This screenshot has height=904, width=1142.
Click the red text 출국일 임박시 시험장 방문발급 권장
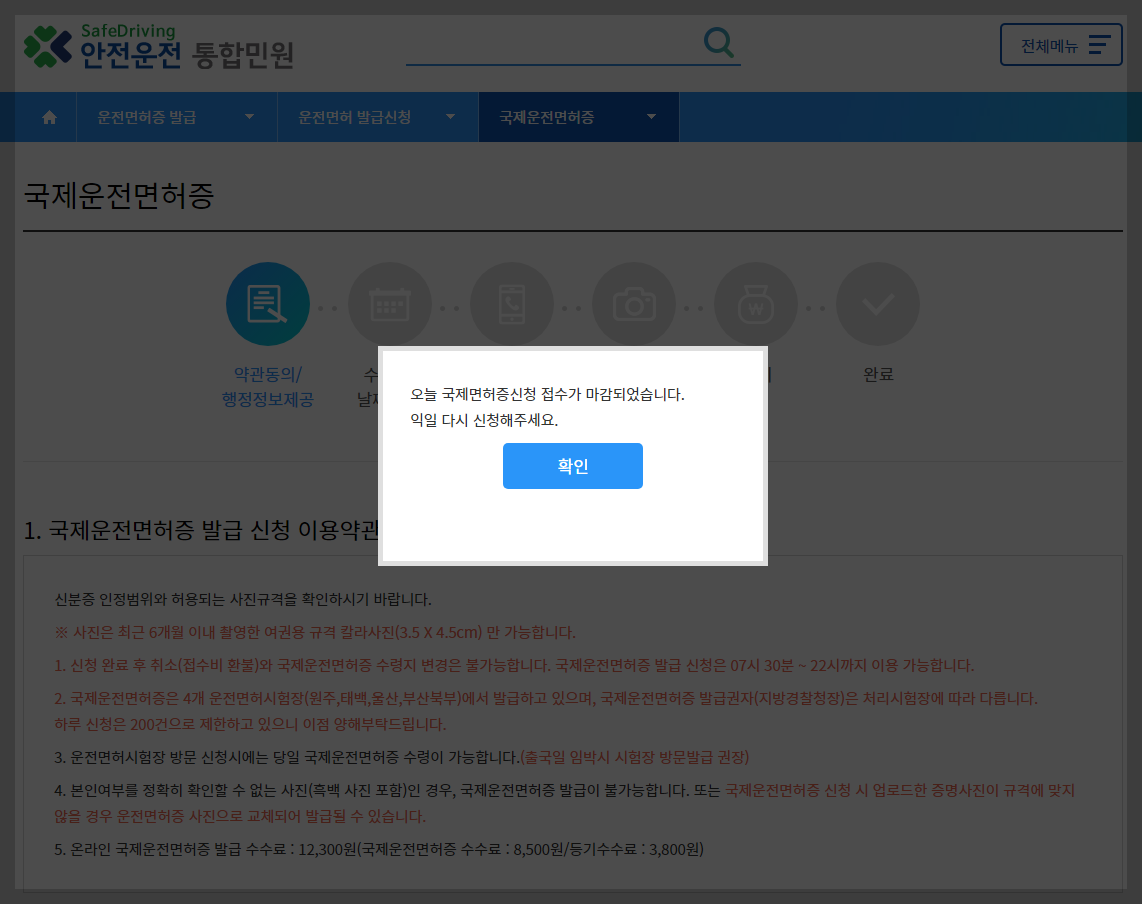634,758
